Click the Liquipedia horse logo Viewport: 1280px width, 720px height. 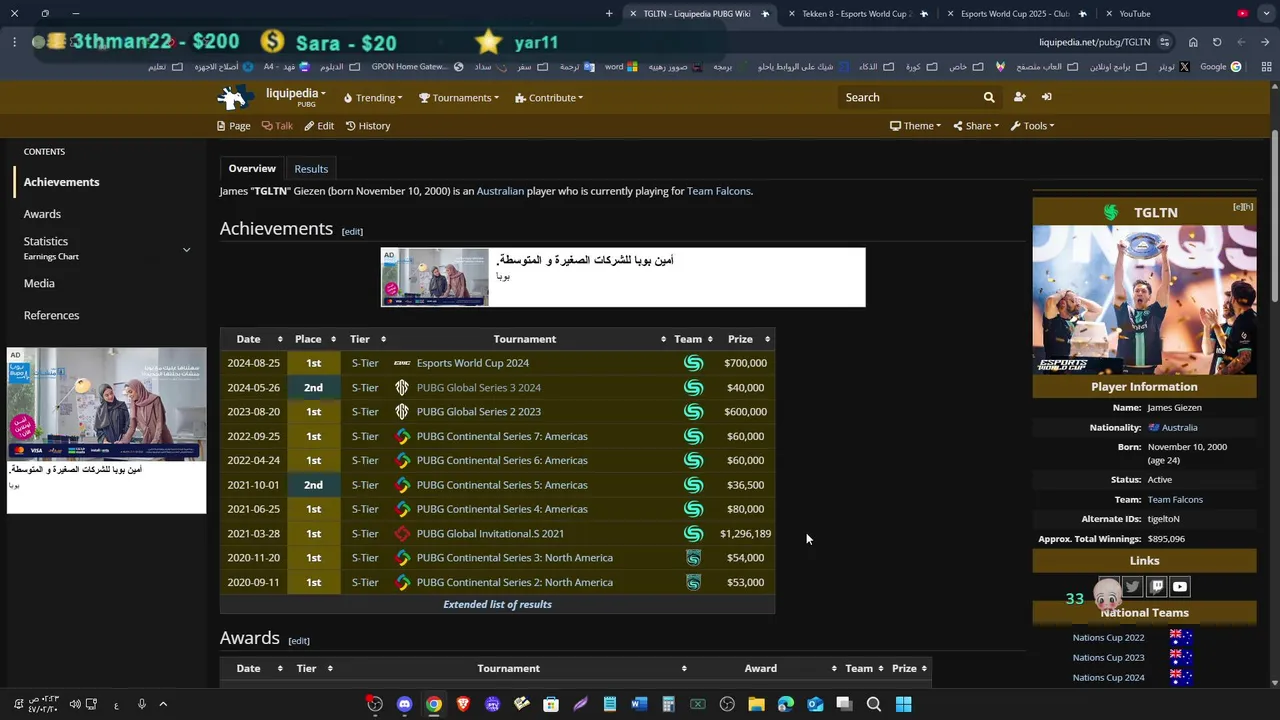236,97
